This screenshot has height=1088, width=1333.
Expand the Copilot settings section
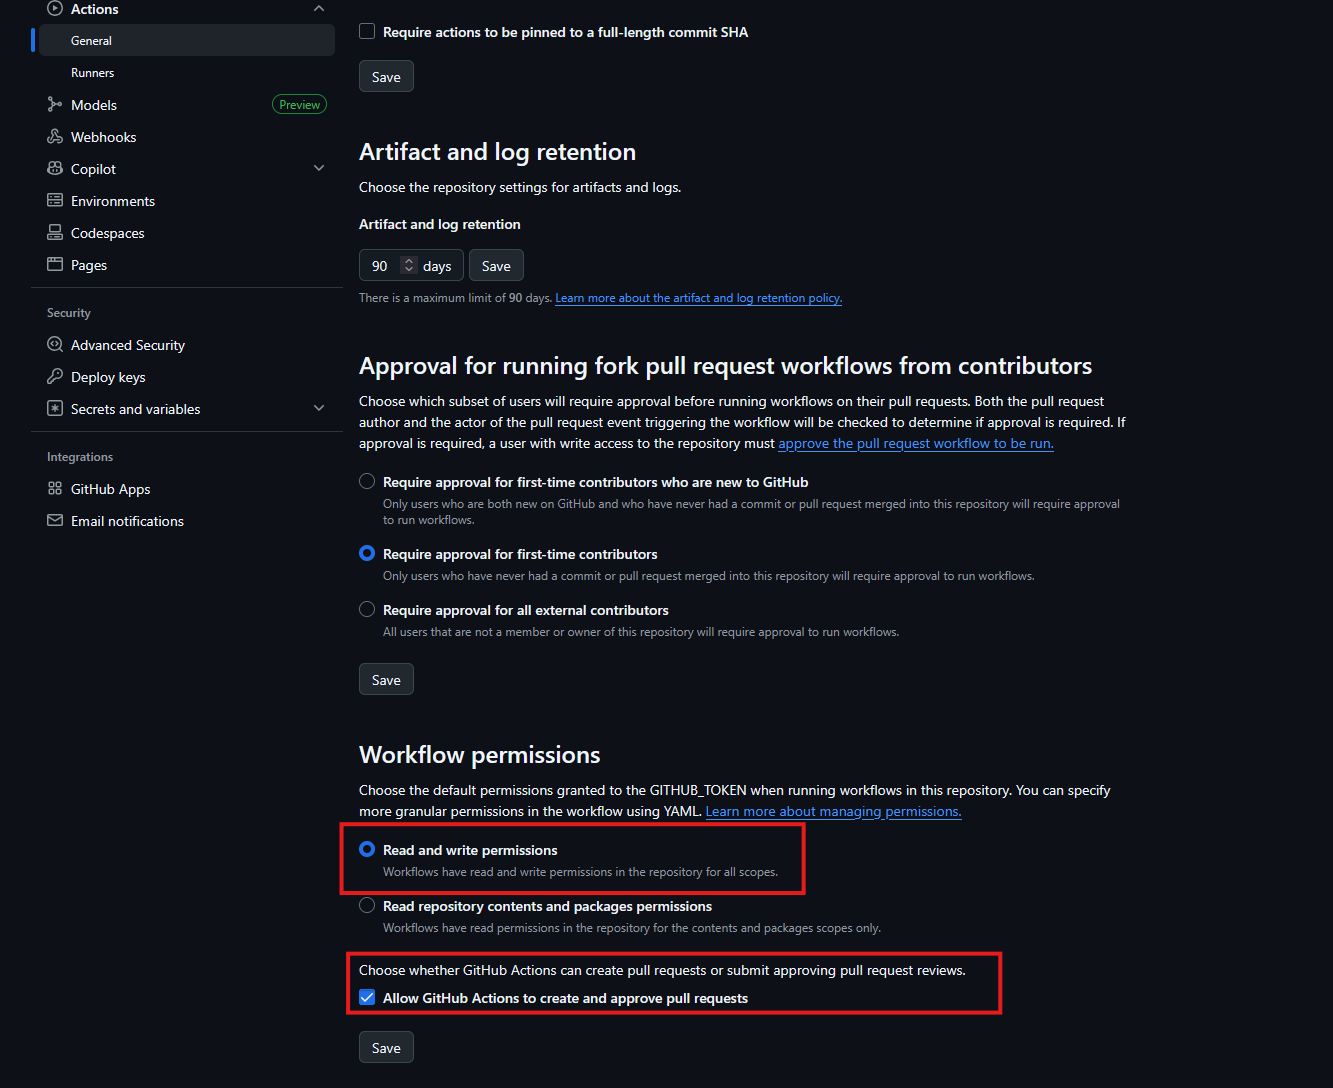click(x=319, y=168)
